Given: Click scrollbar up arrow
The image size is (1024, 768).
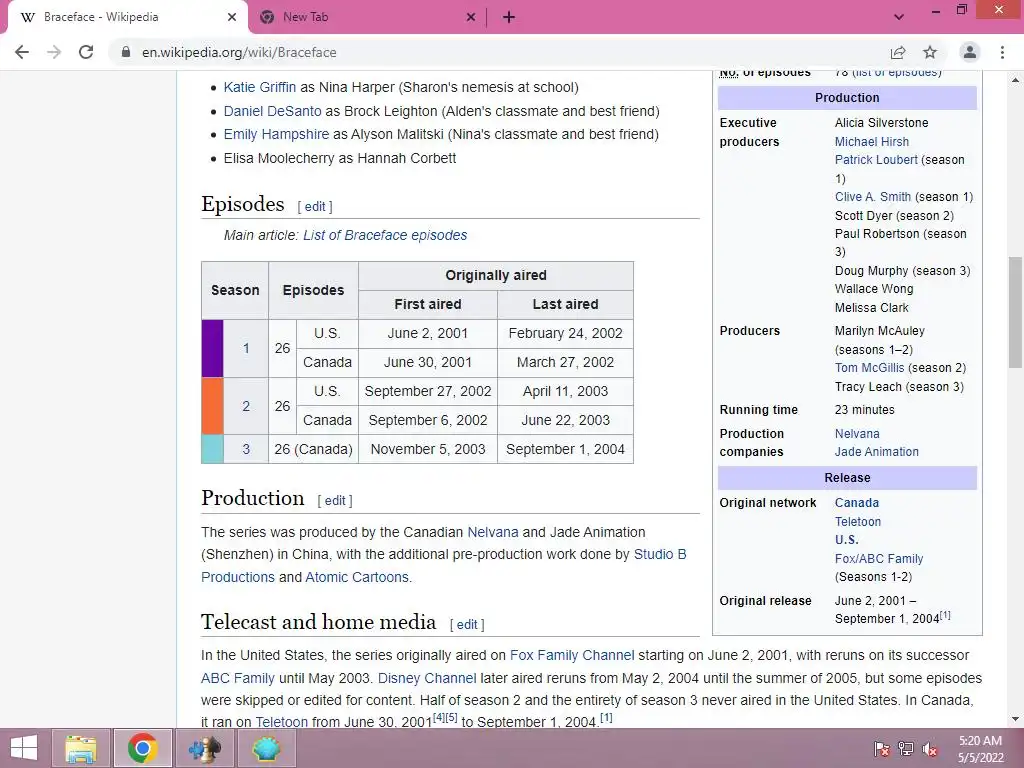Looking at the screenshot, I should (1015, 80).
